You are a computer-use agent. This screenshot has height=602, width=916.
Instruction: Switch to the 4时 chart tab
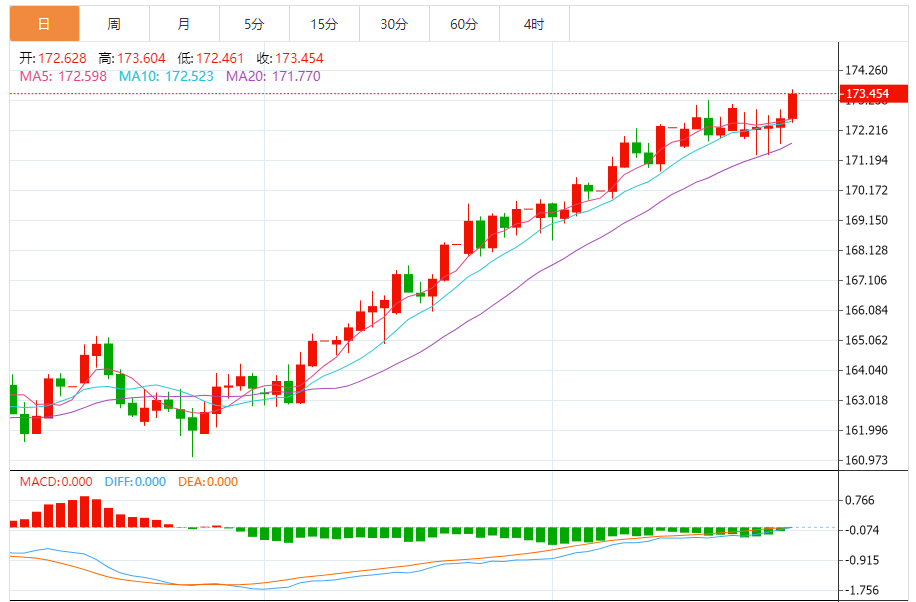tap(534, 24)
